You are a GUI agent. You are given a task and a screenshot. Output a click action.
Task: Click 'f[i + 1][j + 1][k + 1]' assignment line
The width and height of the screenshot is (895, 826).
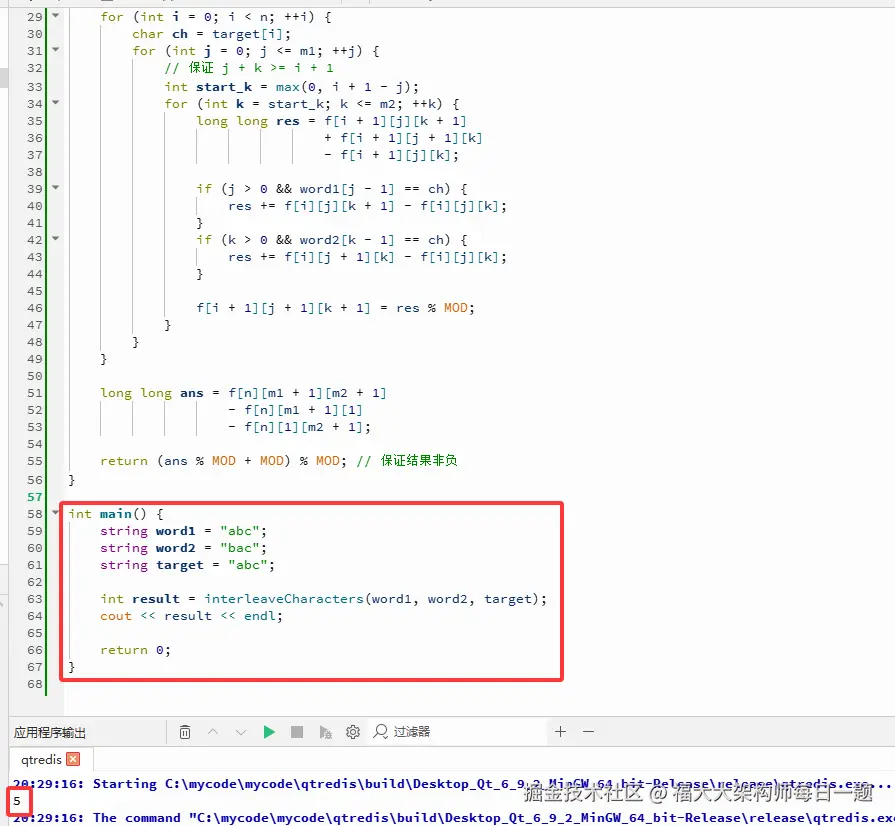coord(336,308)
